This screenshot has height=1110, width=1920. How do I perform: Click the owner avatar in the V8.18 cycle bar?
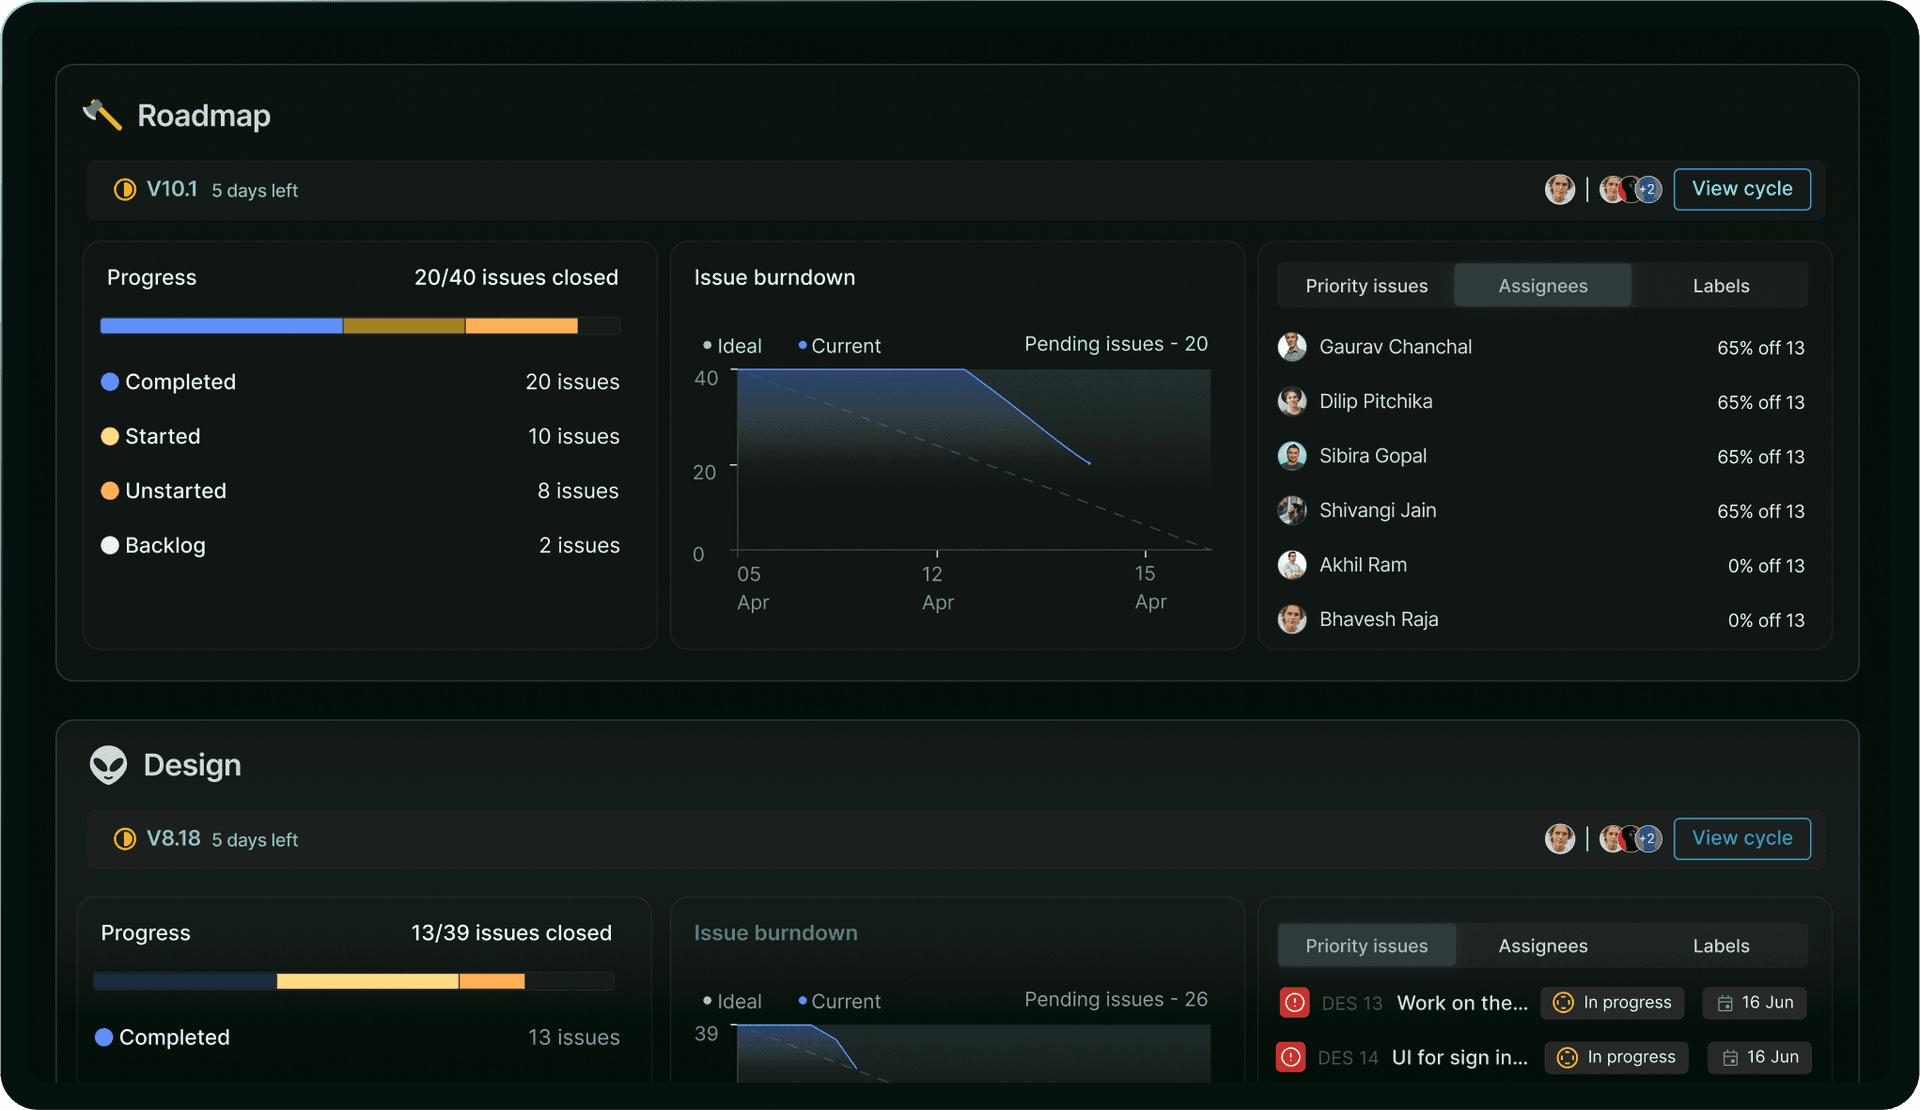1560,839
